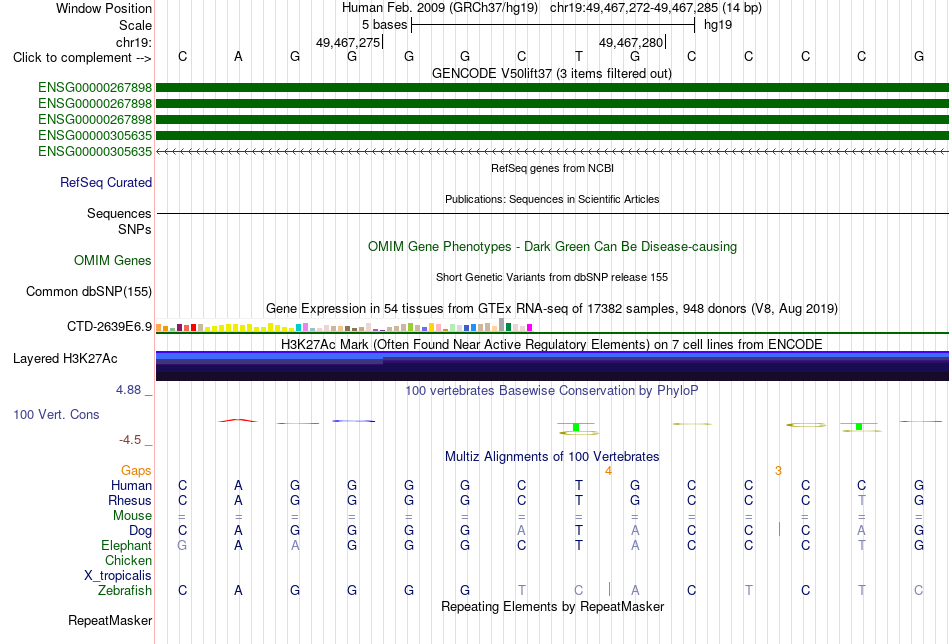The width and height of the screenshot is (950, 644).
Task: Open the GENCODE V50lift37 track title
Action: pos(551,73)
